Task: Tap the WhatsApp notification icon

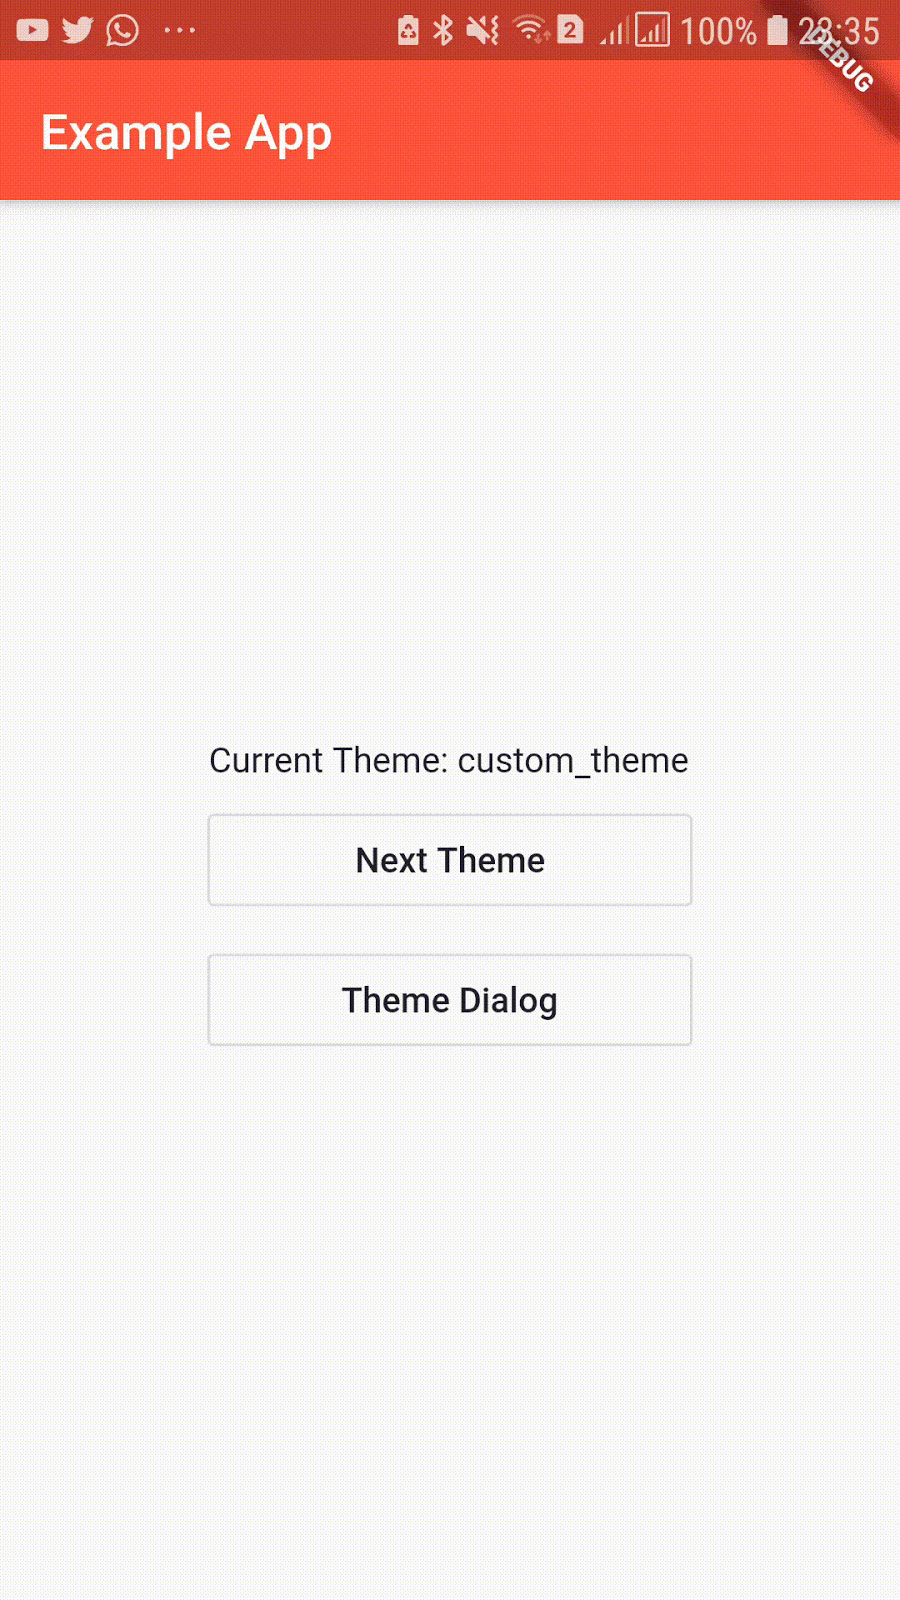Action: (123, 30)
